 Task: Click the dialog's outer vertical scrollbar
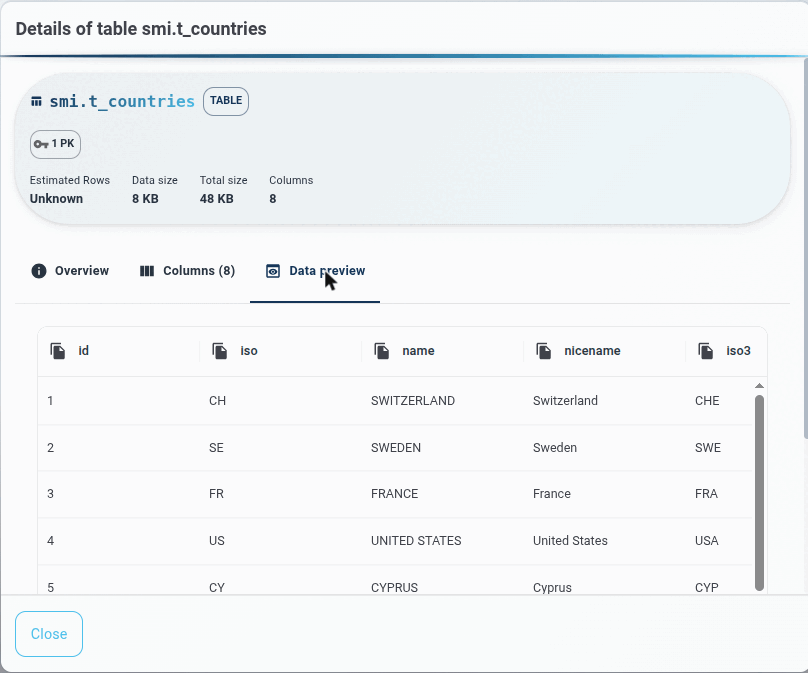805,247
